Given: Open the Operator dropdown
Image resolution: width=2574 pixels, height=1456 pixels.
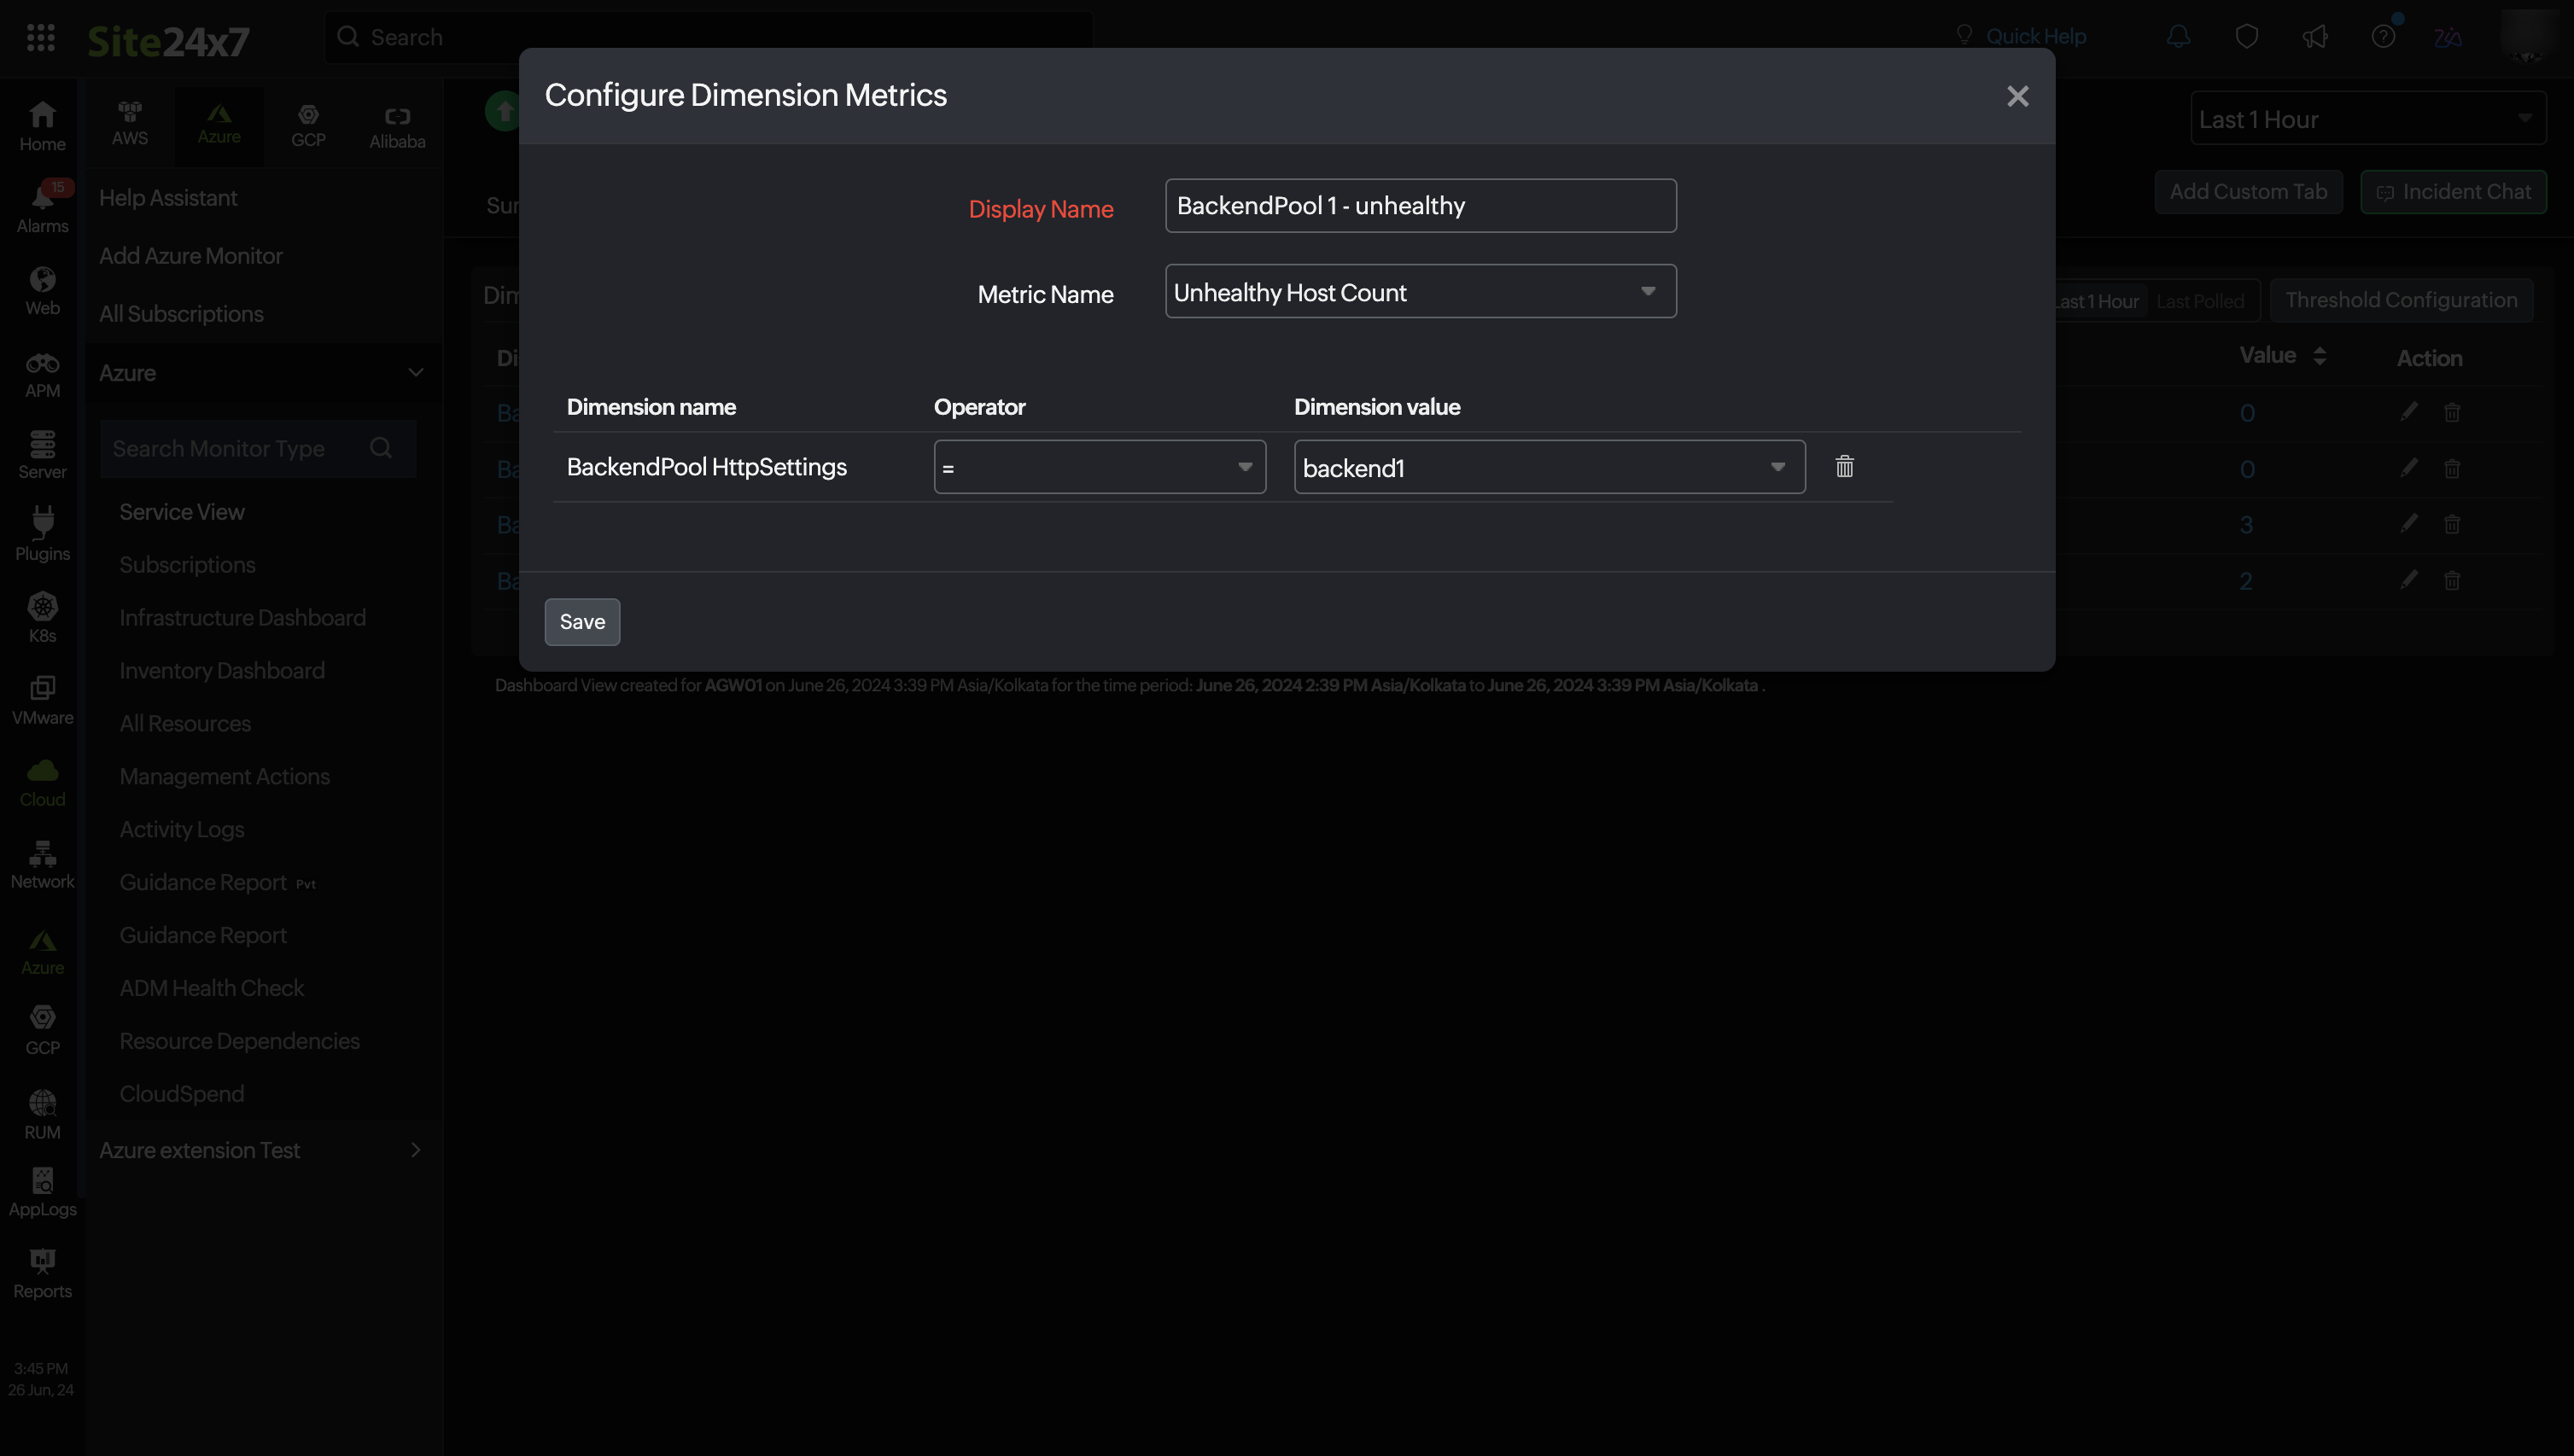Looking at the screenshot, I should 1099,467.
